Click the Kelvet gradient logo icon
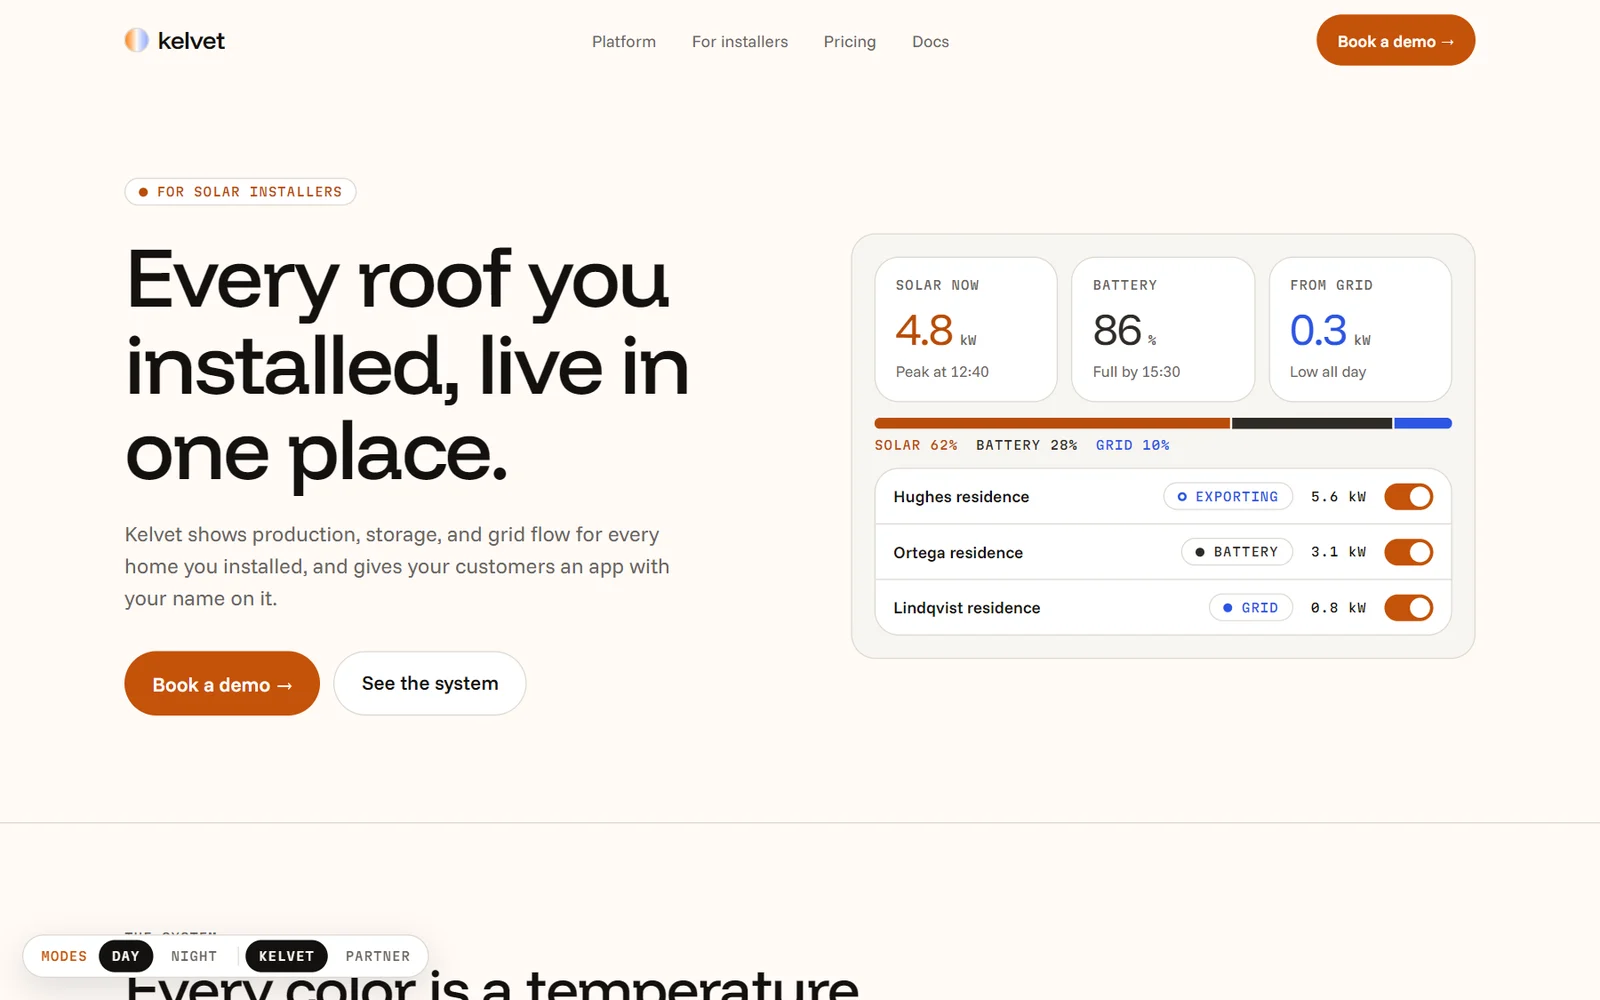This screenshot has width=1600, height=1000. [x=137, y=40]
